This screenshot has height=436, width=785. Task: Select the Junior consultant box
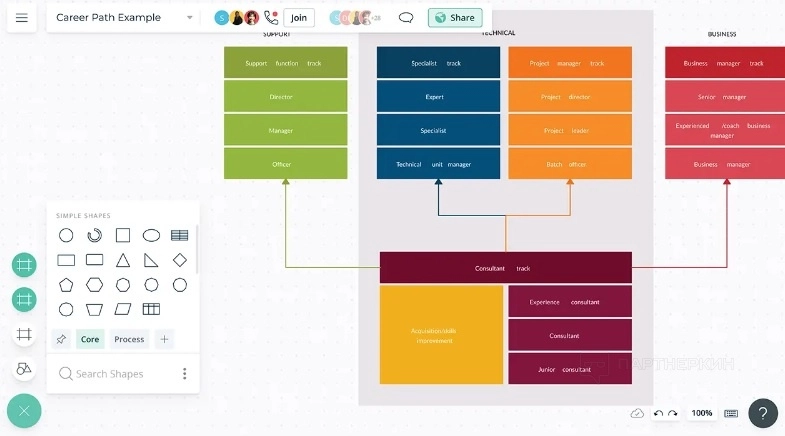[570, 369]
